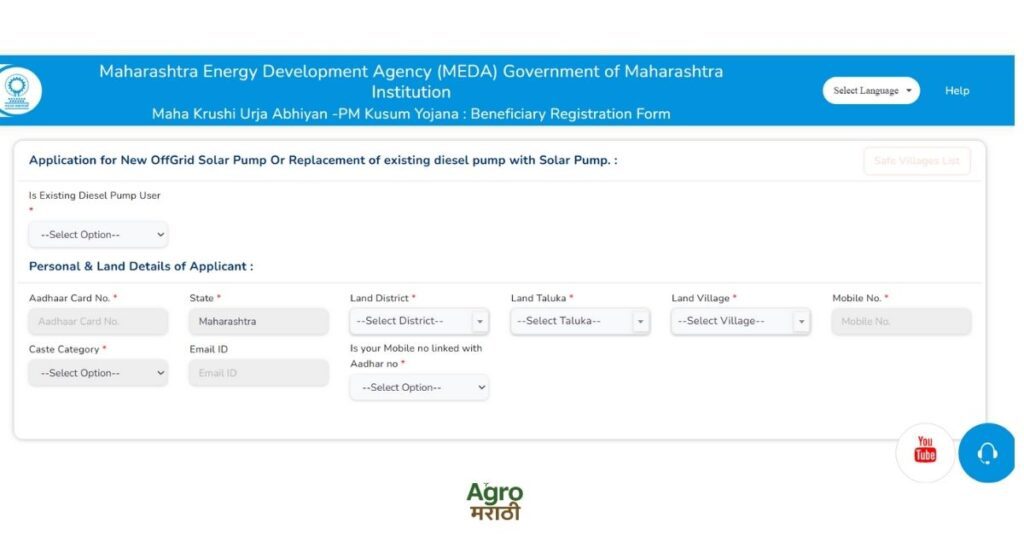Open the Select Village dropdown

pos(741,321)
